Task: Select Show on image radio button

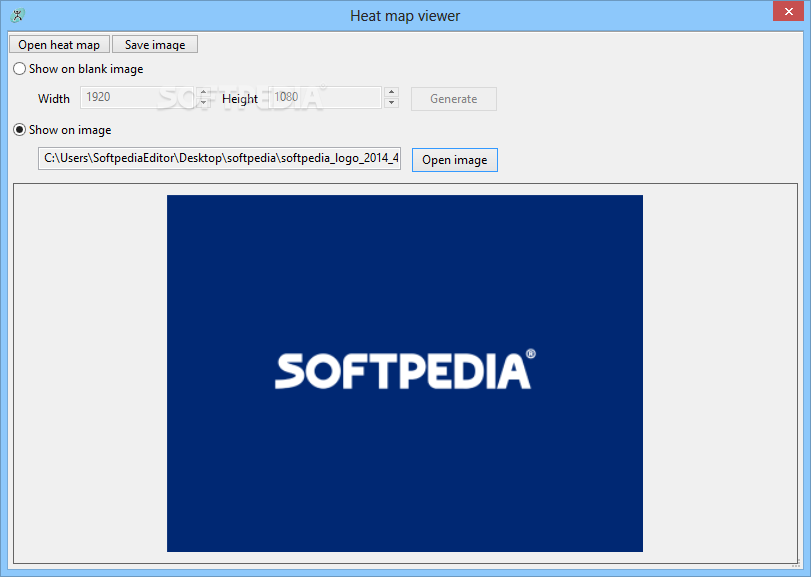Action: [20, 130]
